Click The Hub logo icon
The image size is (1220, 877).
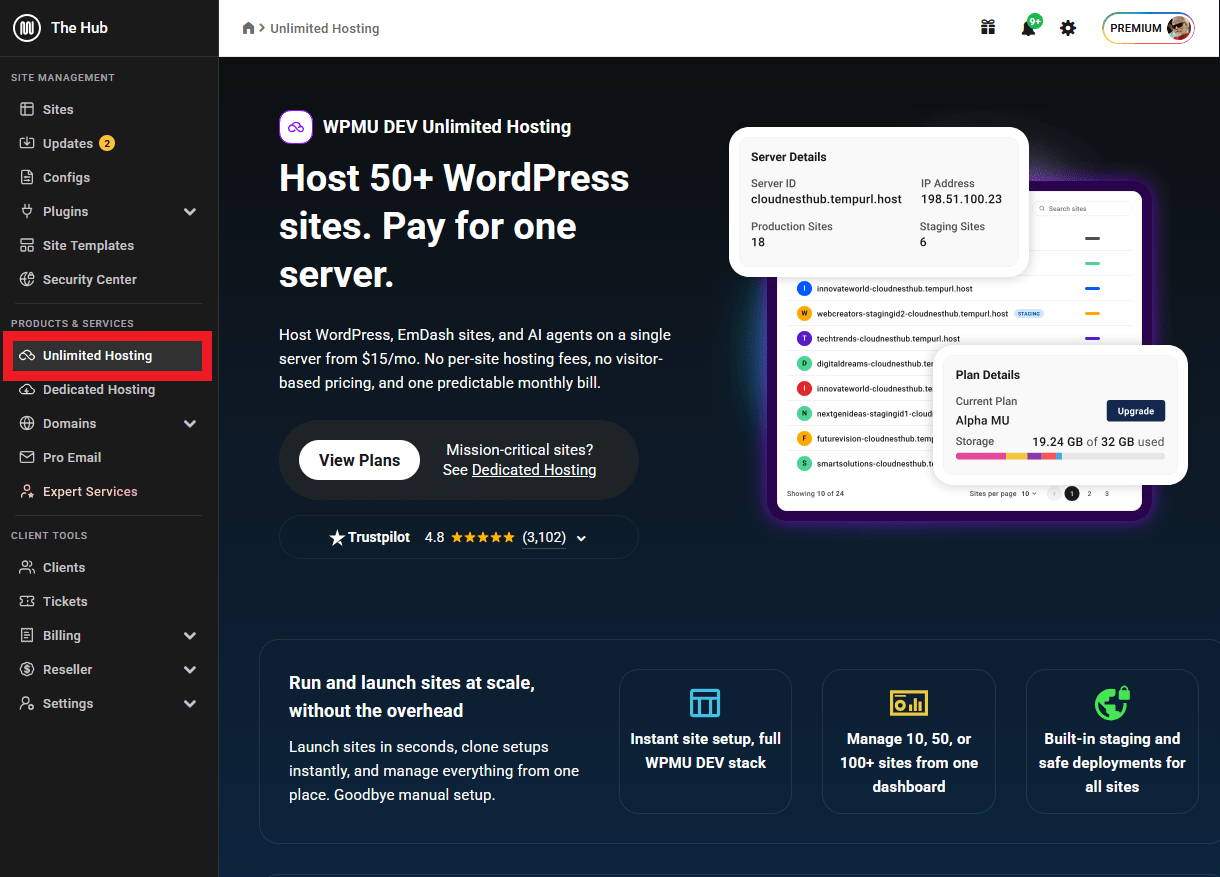click(27, 28)
